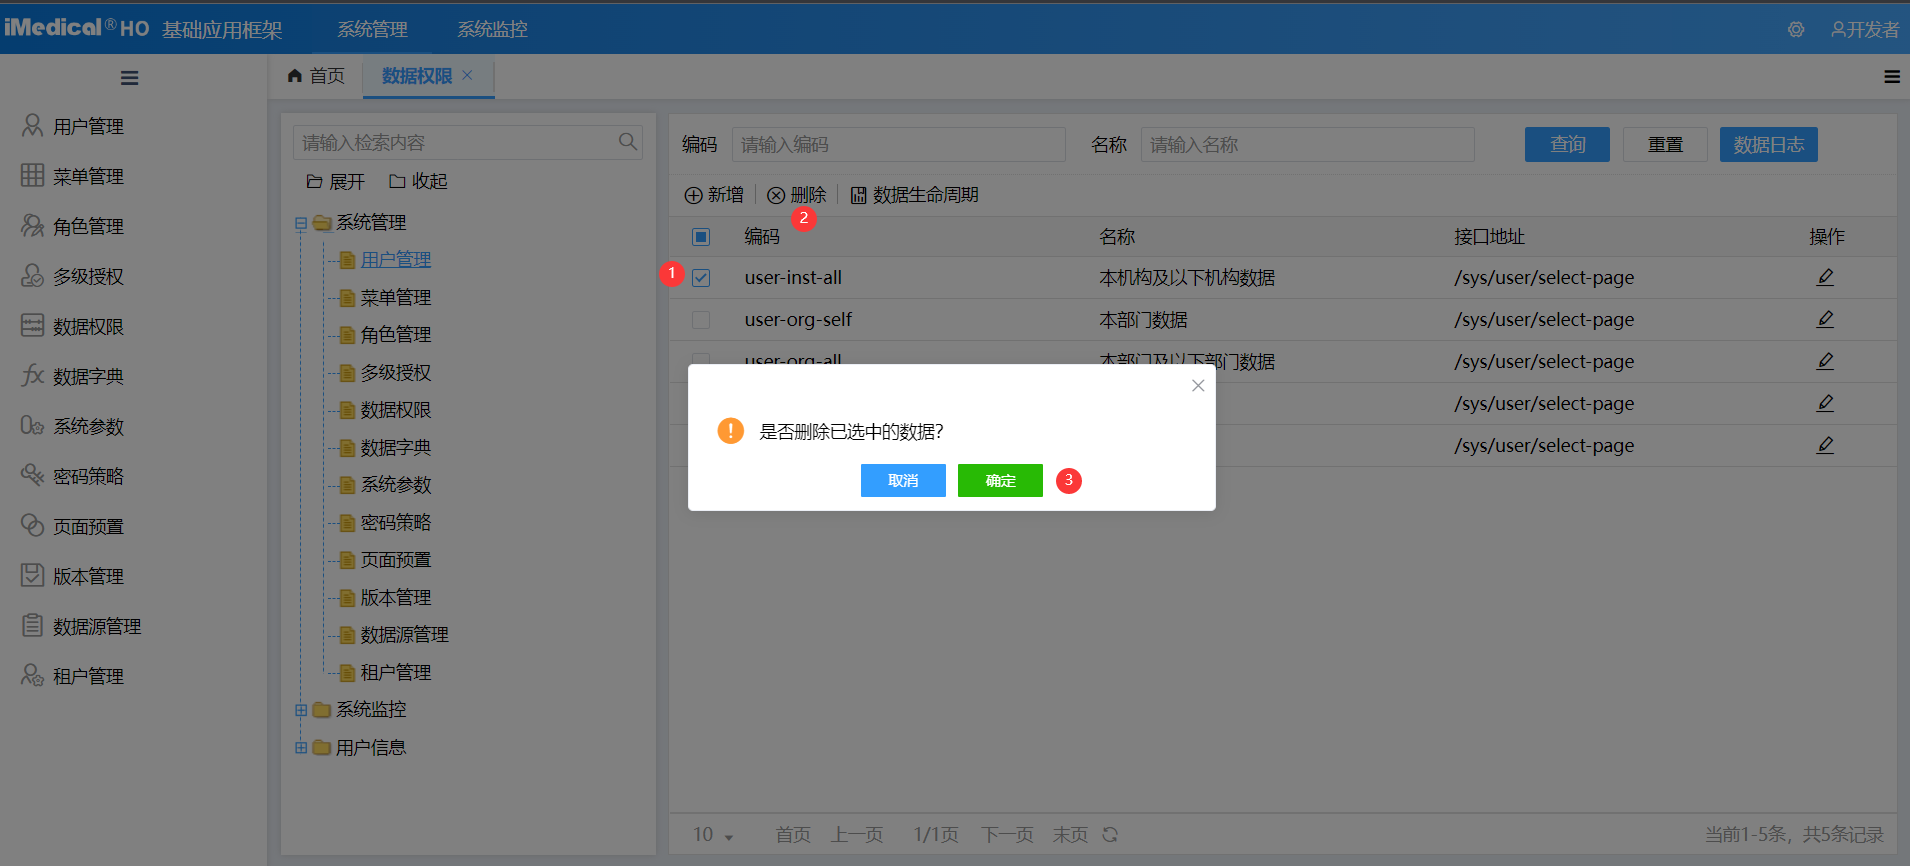Expand all tree nodes with 展开
This screenshot has width=1910, height=866.
336,181
